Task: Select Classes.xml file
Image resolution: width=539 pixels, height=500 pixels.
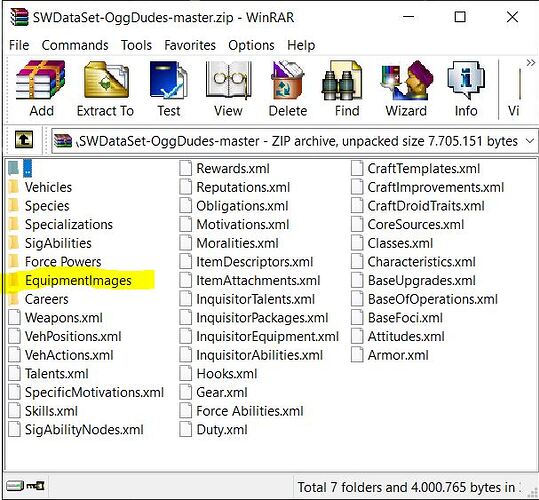Action: (393, 243)
